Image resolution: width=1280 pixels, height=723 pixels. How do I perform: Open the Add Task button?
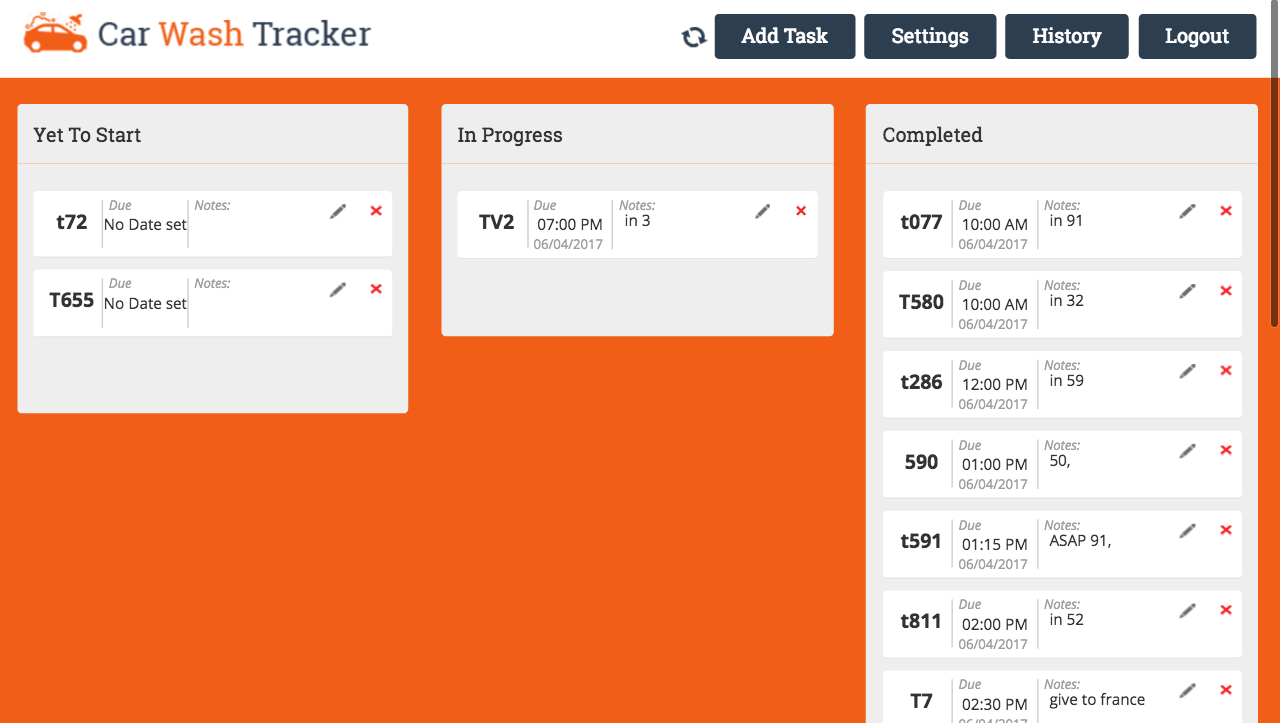click(x=784, y=36)
